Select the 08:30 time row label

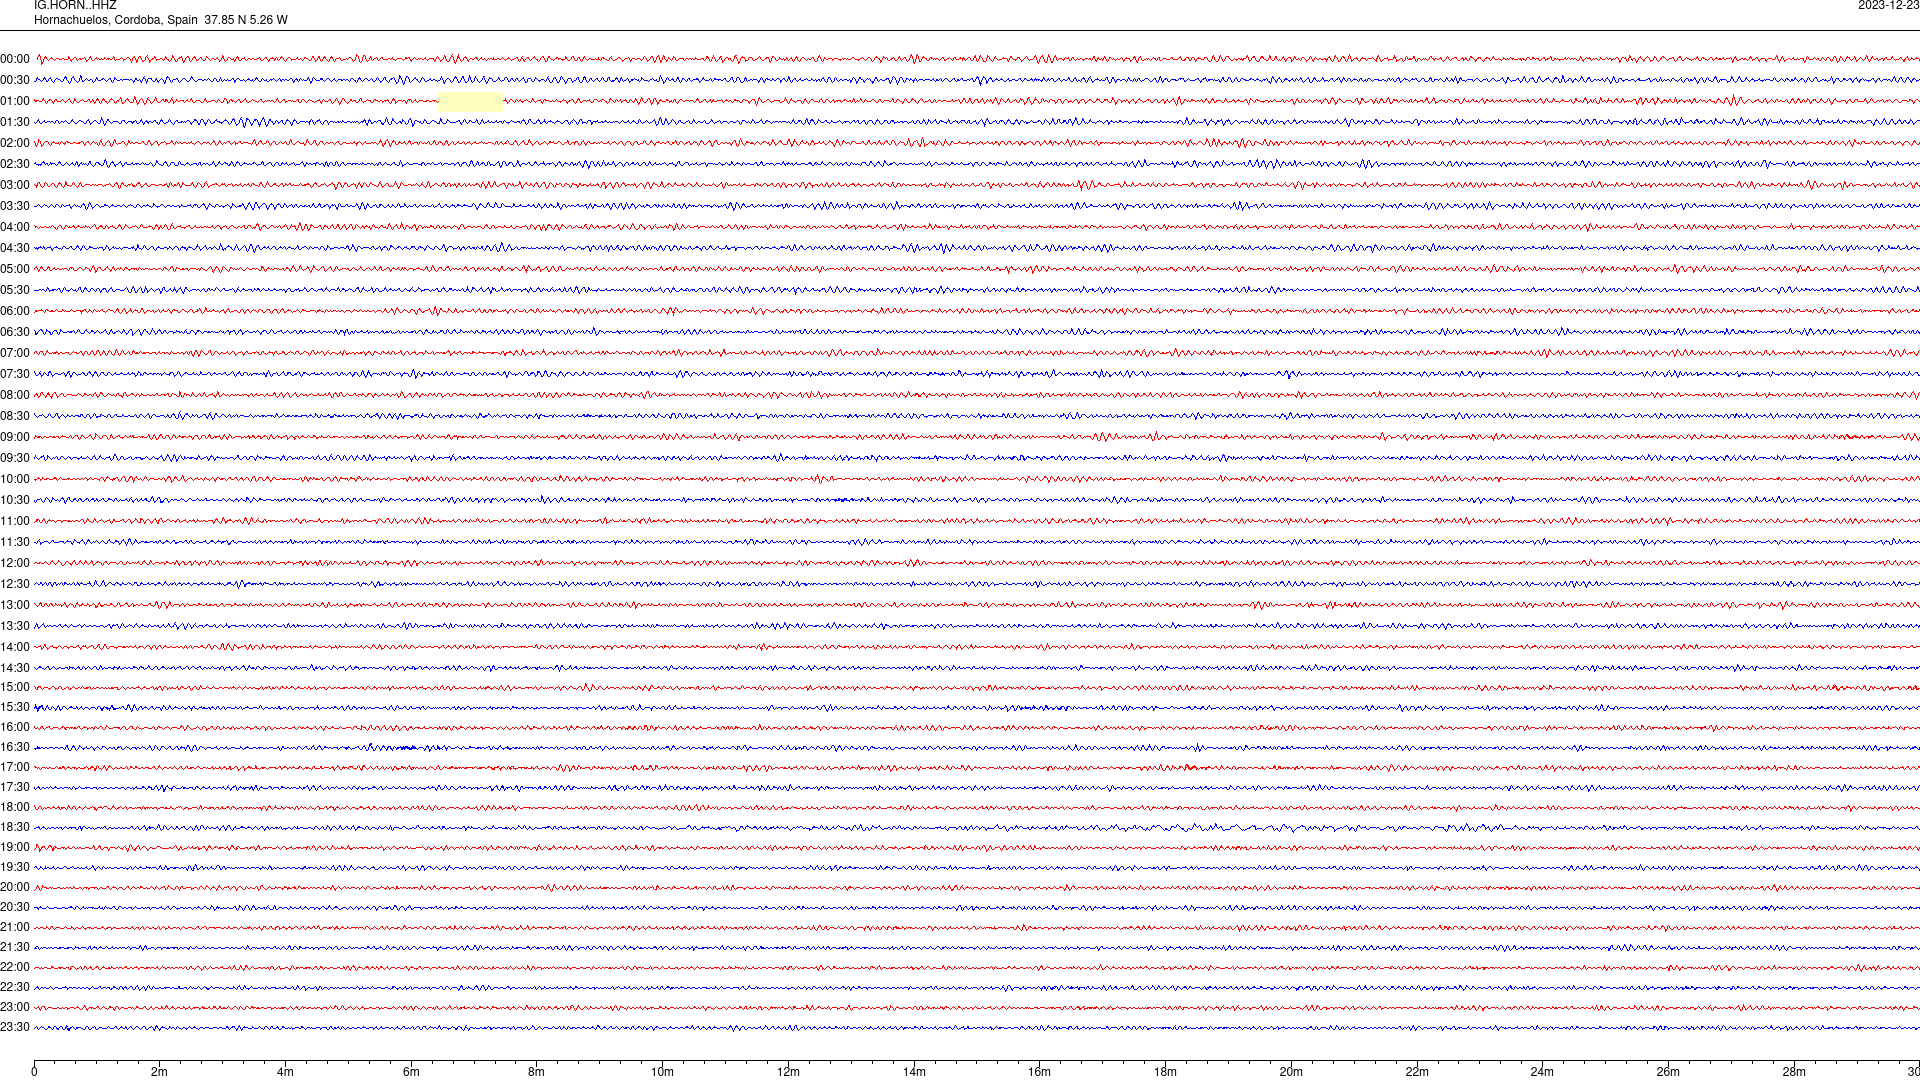(15, 416)
